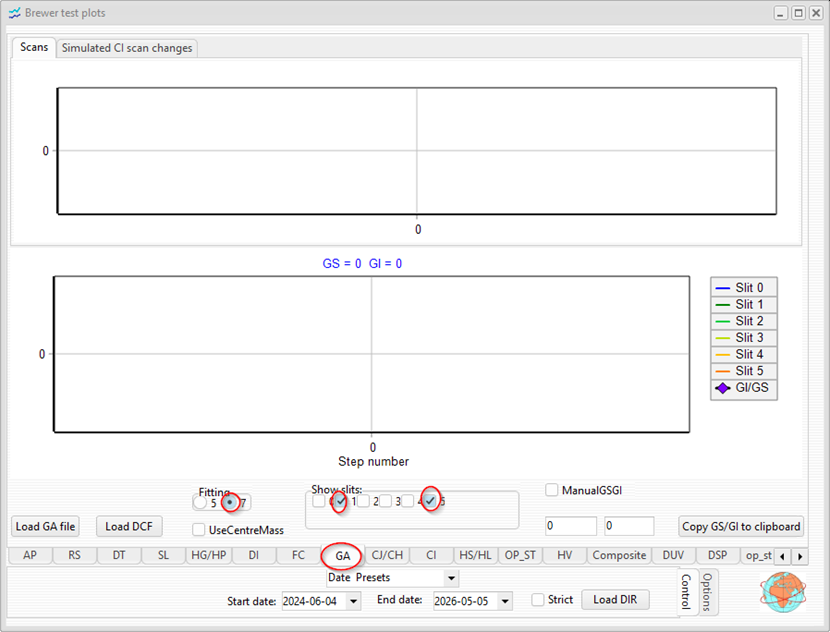Image resolution: width=830 pixels, height=632 pixels.
Task: Select the AP test tab
Action: [30, 555]
